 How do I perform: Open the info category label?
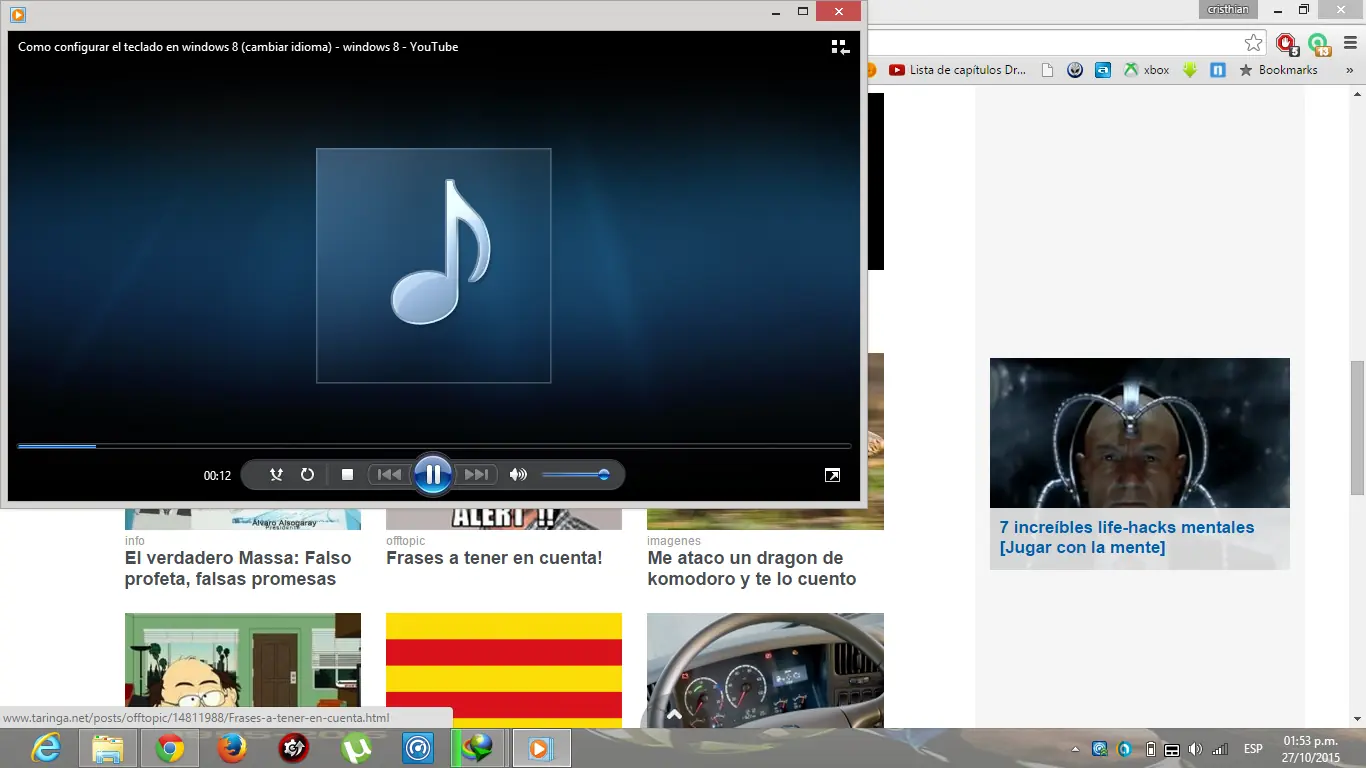135,541
